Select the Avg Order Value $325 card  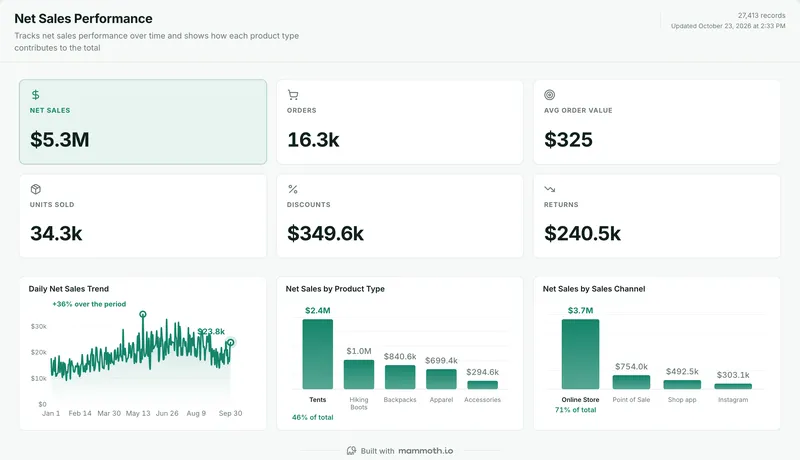(x=657, y=122)
